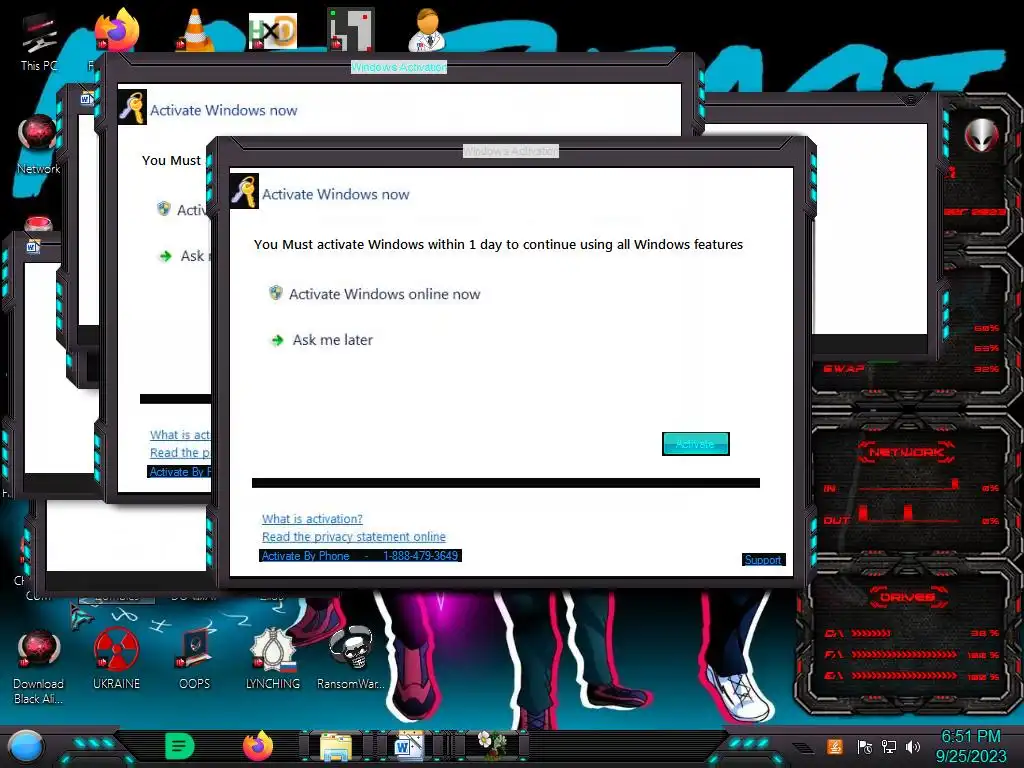Click the rear dialog's What is act link
The width and height of the screenshot is (1024, 768).
coord(180,435)
